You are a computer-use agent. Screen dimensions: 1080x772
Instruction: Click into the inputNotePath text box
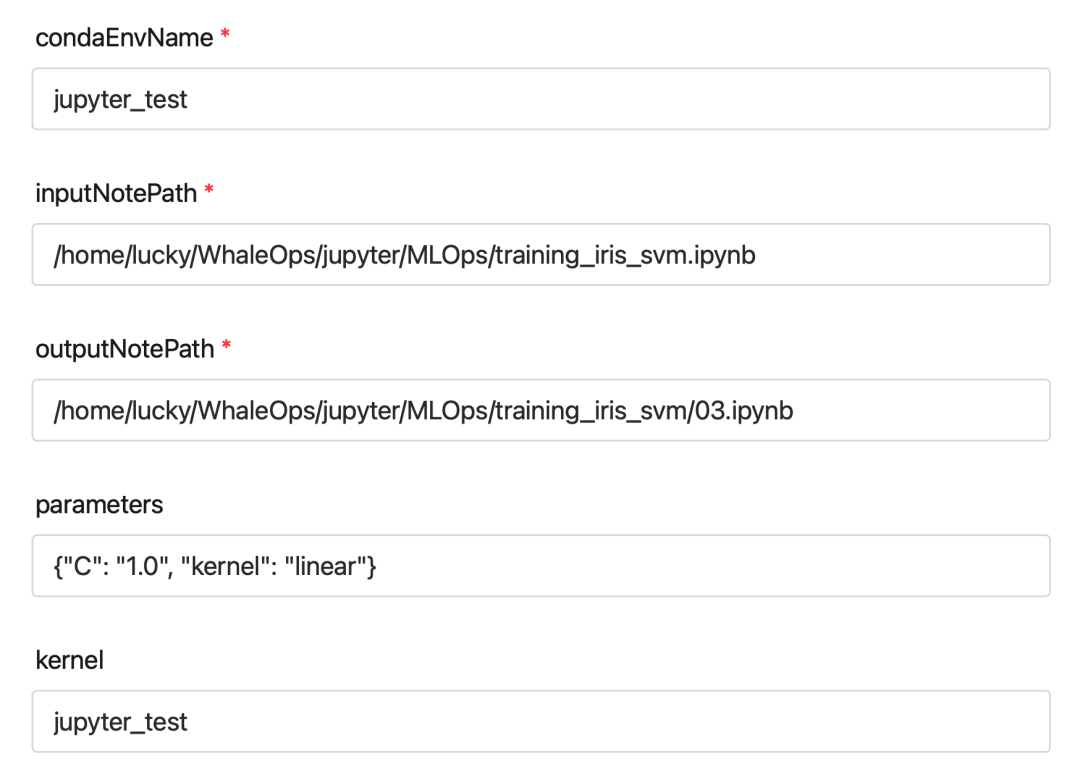point(900,255)
